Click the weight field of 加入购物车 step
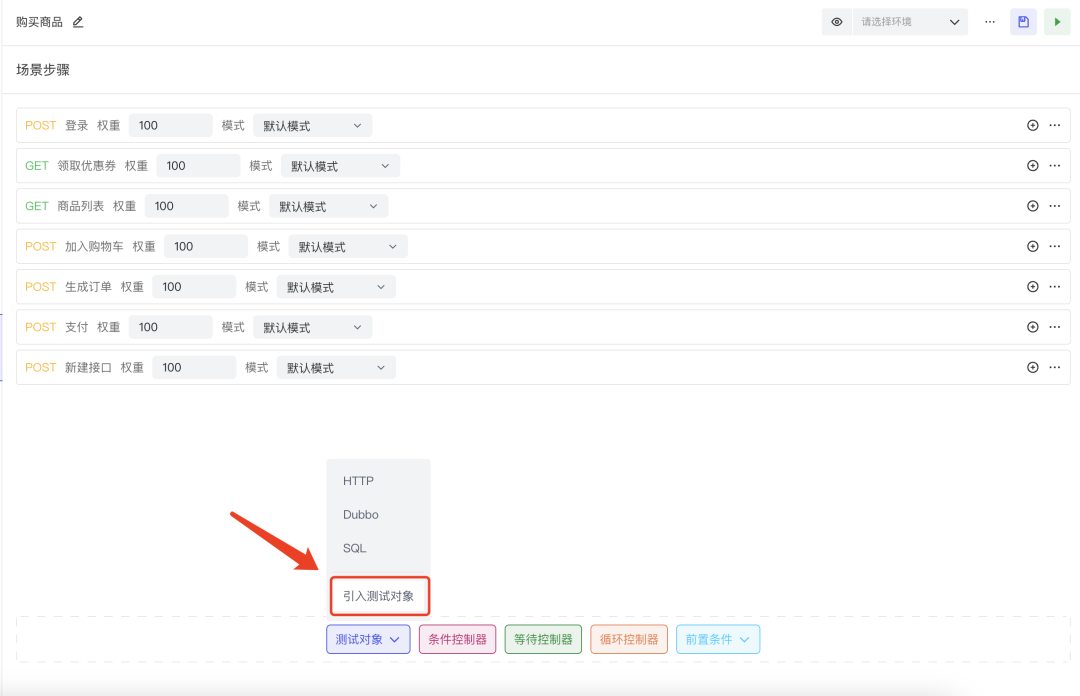 (206, 246)
